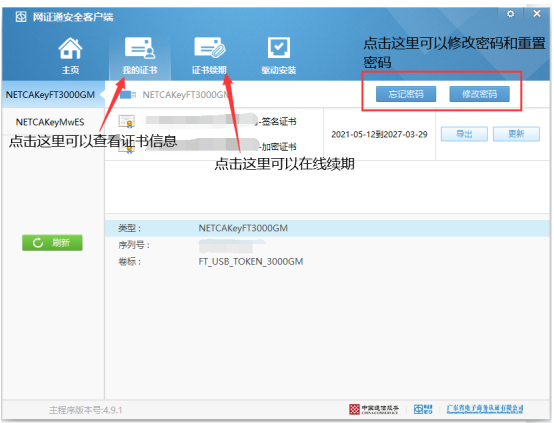Viewport: 554px width, 423px height.
Task: Click the 修改密码 button
Action: 479,94
